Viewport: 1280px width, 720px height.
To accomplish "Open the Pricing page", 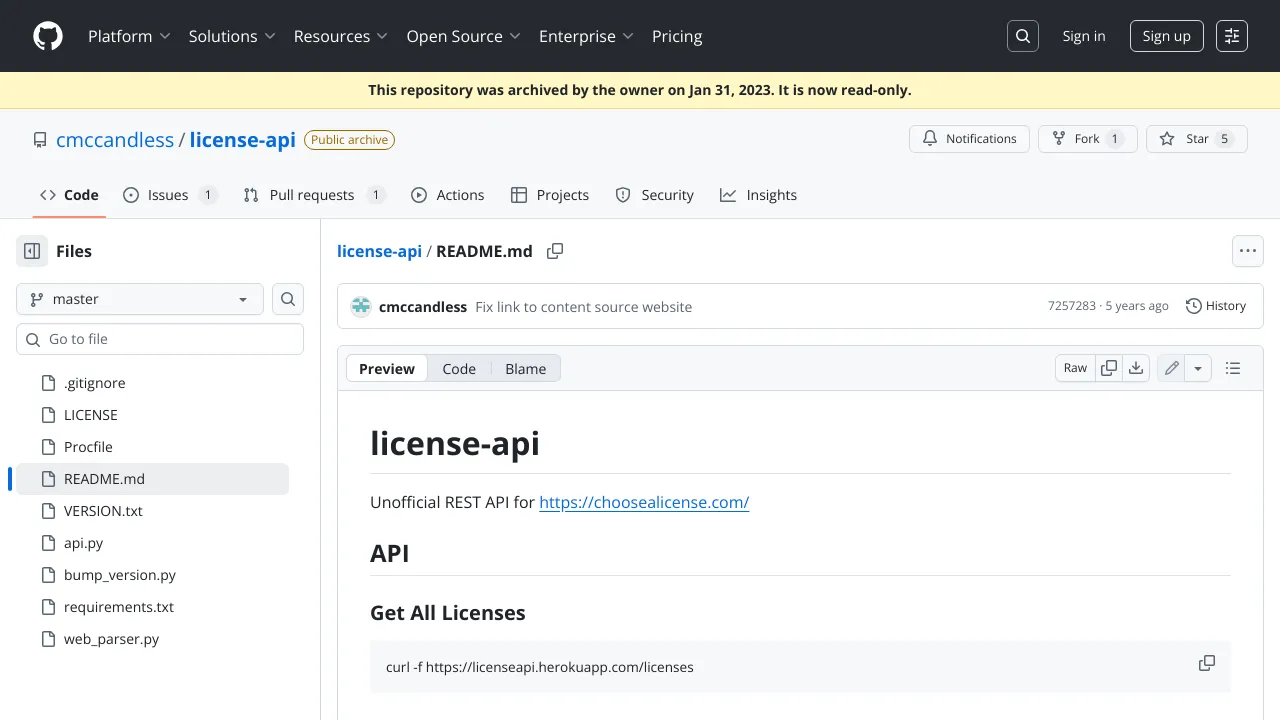I will pyautogui.click(x=677, y=36).
